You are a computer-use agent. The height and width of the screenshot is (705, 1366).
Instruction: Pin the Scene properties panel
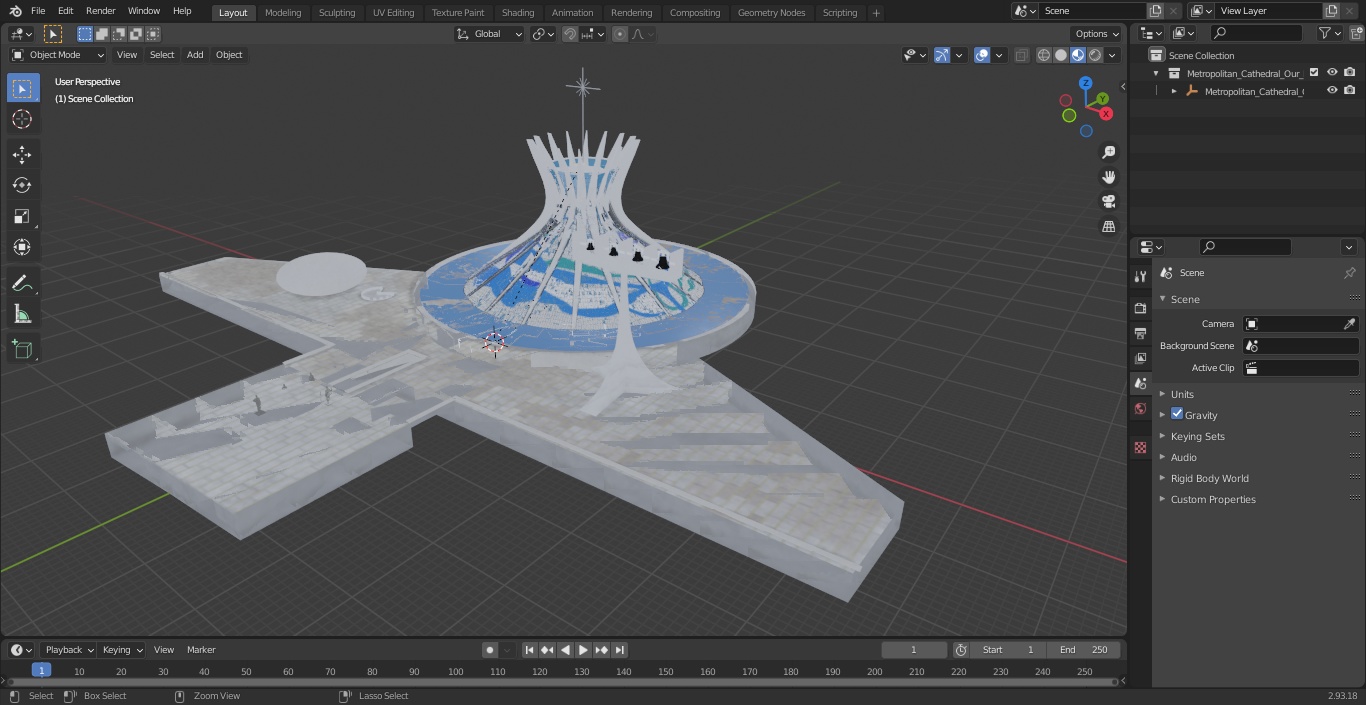pos(1349,272)
